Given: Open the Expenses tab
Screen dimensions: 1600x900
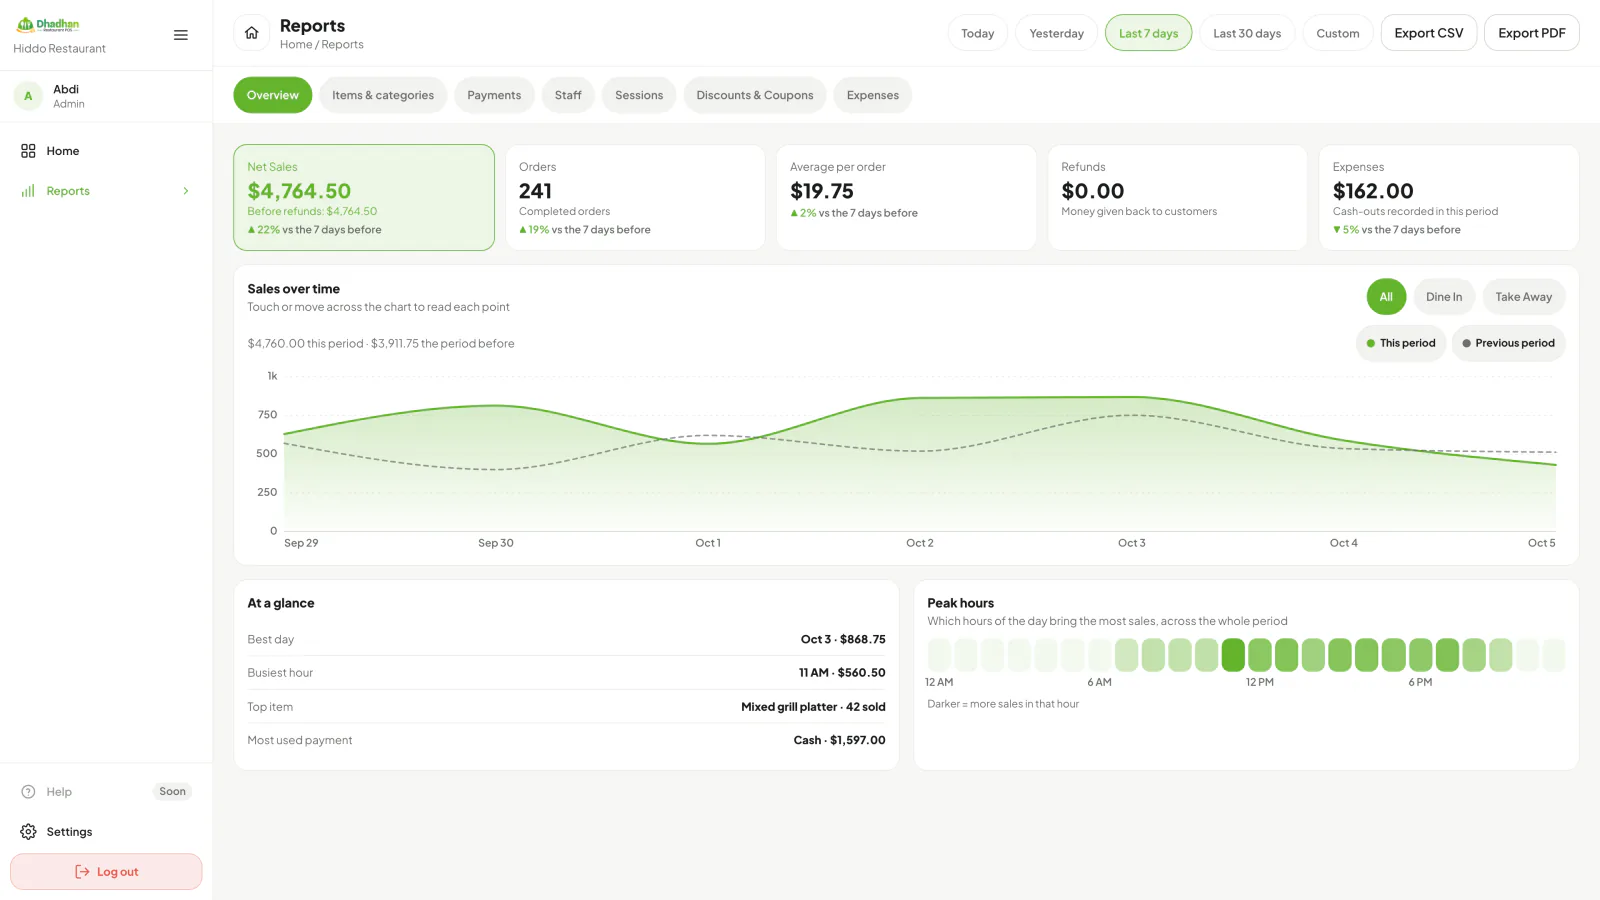Looking at the screenshot, I should click(x=872, y=96).
